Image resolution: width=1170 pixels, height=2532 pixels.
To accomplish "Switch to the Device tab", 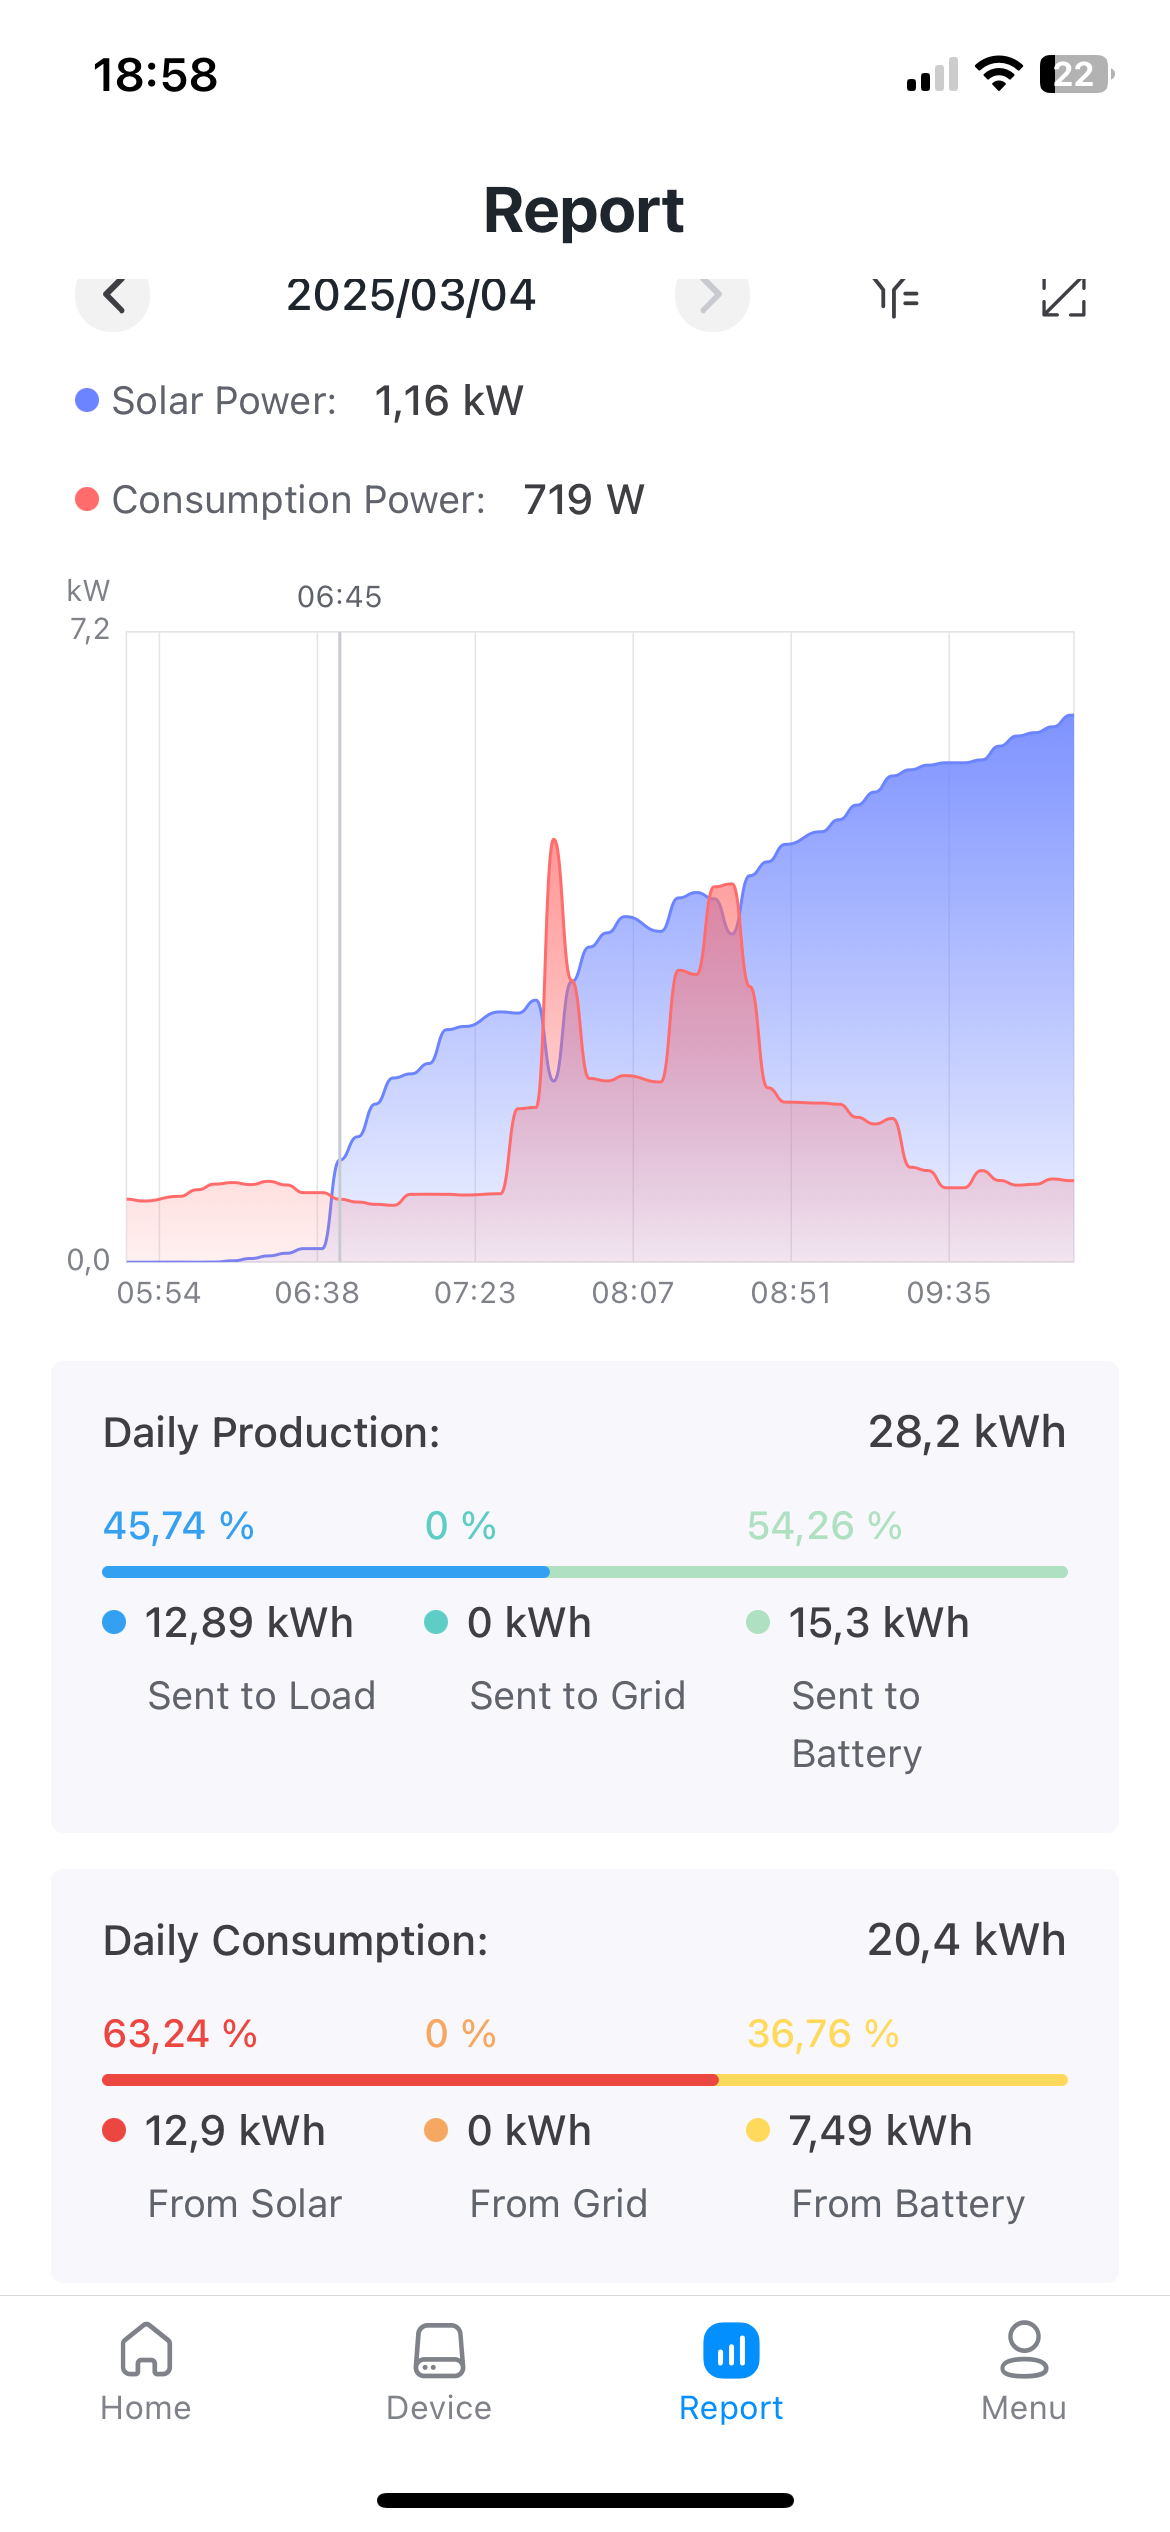I will (439, 2371).
